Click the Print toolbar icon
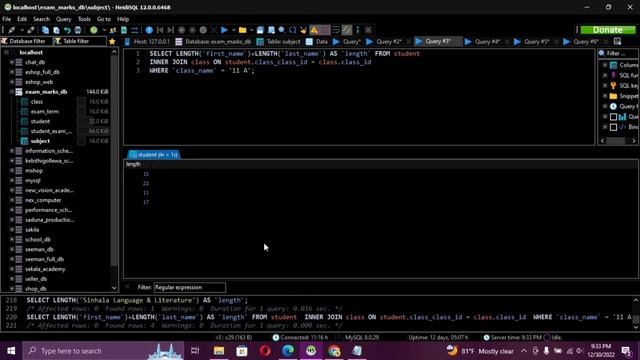Image resolution: width=640 pixels, height=360 pixels. coord(78,30)
